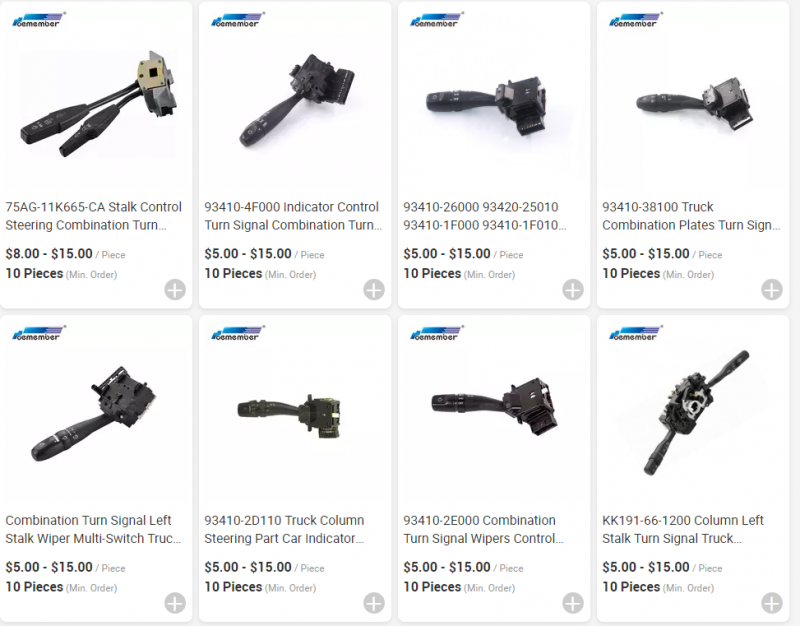Add KK191-66-1200 Column Left Stalk with plus icon

point(772,603)
